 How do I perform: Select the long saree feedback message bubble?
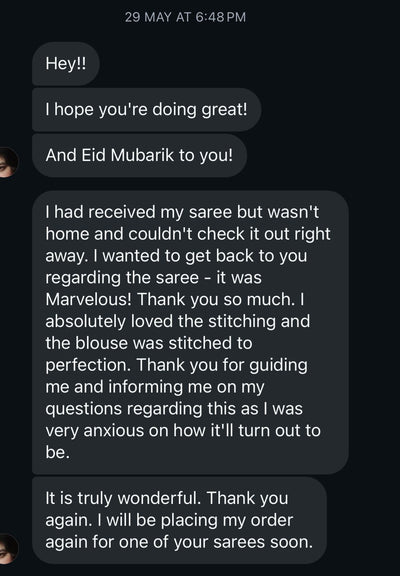[190, 332]
